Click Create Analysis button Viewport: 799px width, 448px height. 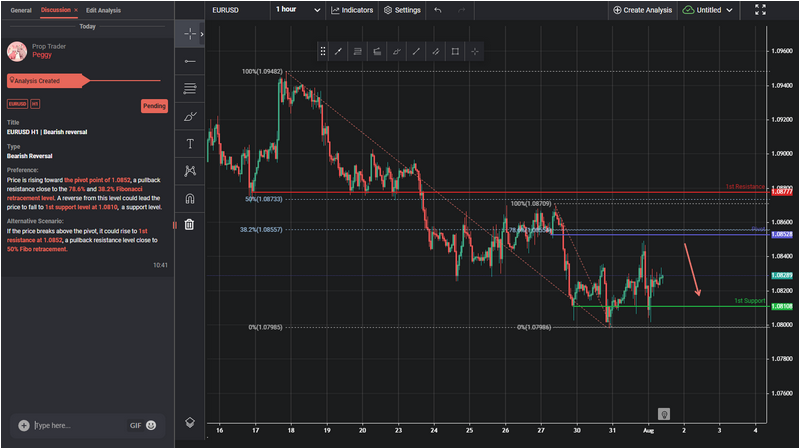click(x=642, y=10)
